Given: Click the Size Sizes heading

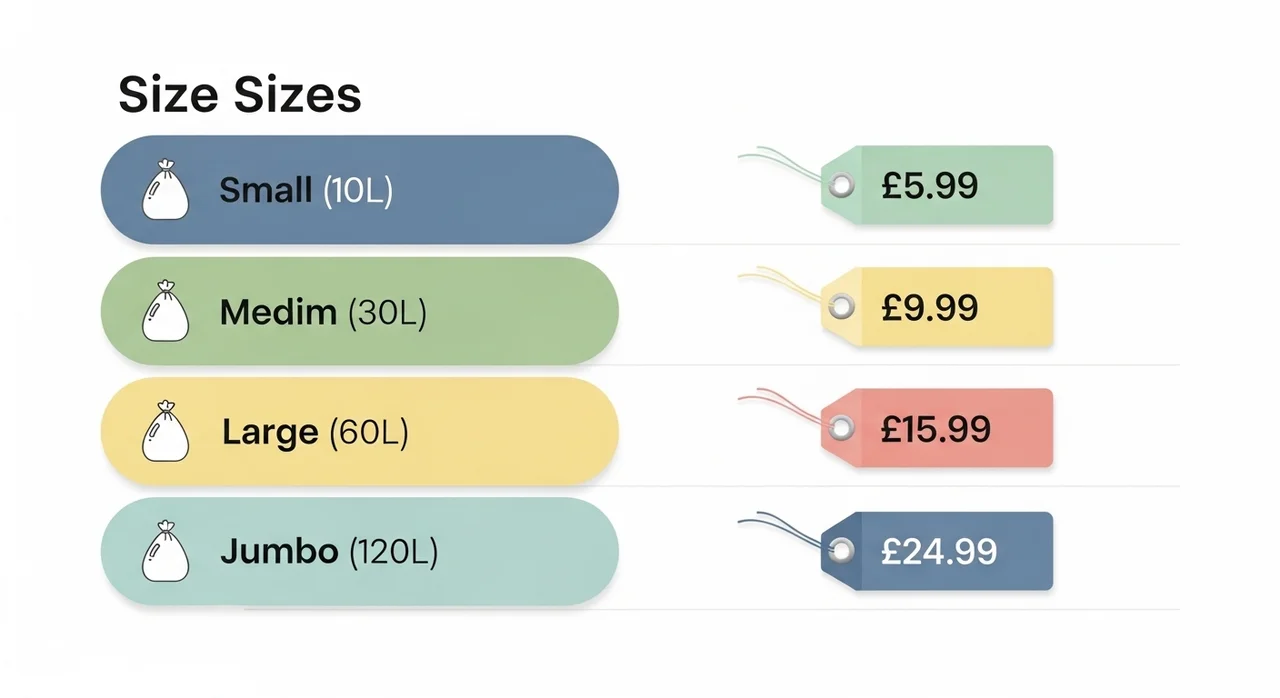Looking at the screenshot, I should pos(240,95).
